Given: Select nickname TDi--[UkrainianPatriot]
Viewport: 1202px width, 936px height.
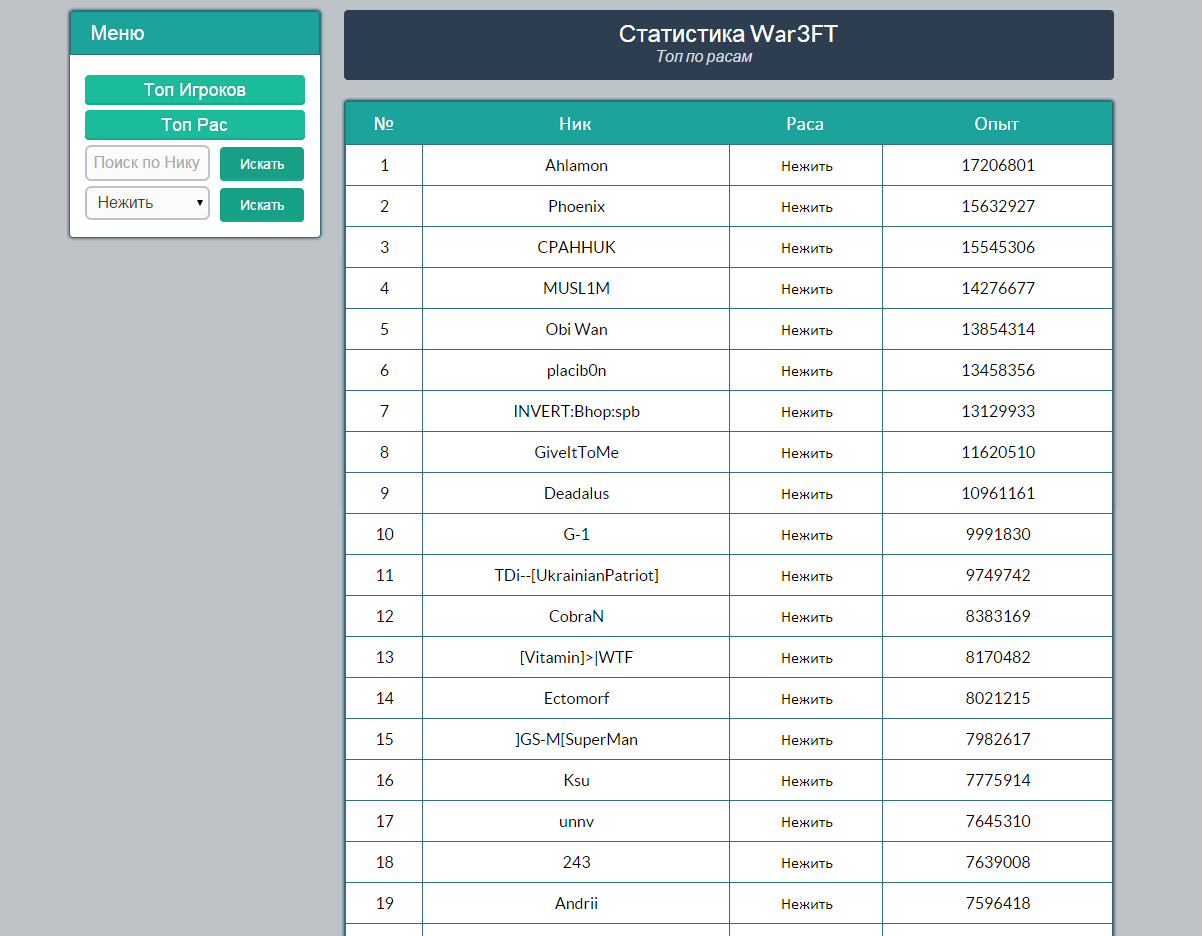Looking at the screenshot, I should (576, 576).
